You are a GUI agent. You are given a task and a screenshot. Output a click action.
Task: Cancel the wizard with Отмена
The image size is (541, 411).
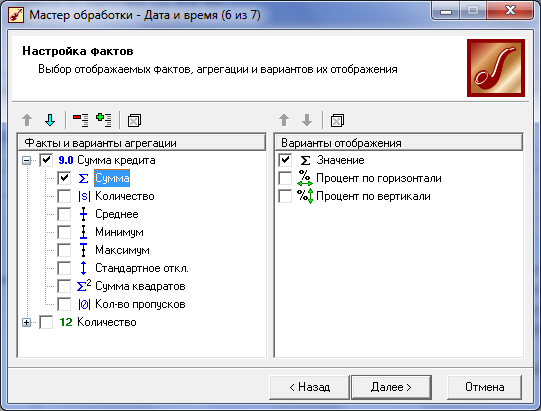pyautogui.click(x=484, y=387)
